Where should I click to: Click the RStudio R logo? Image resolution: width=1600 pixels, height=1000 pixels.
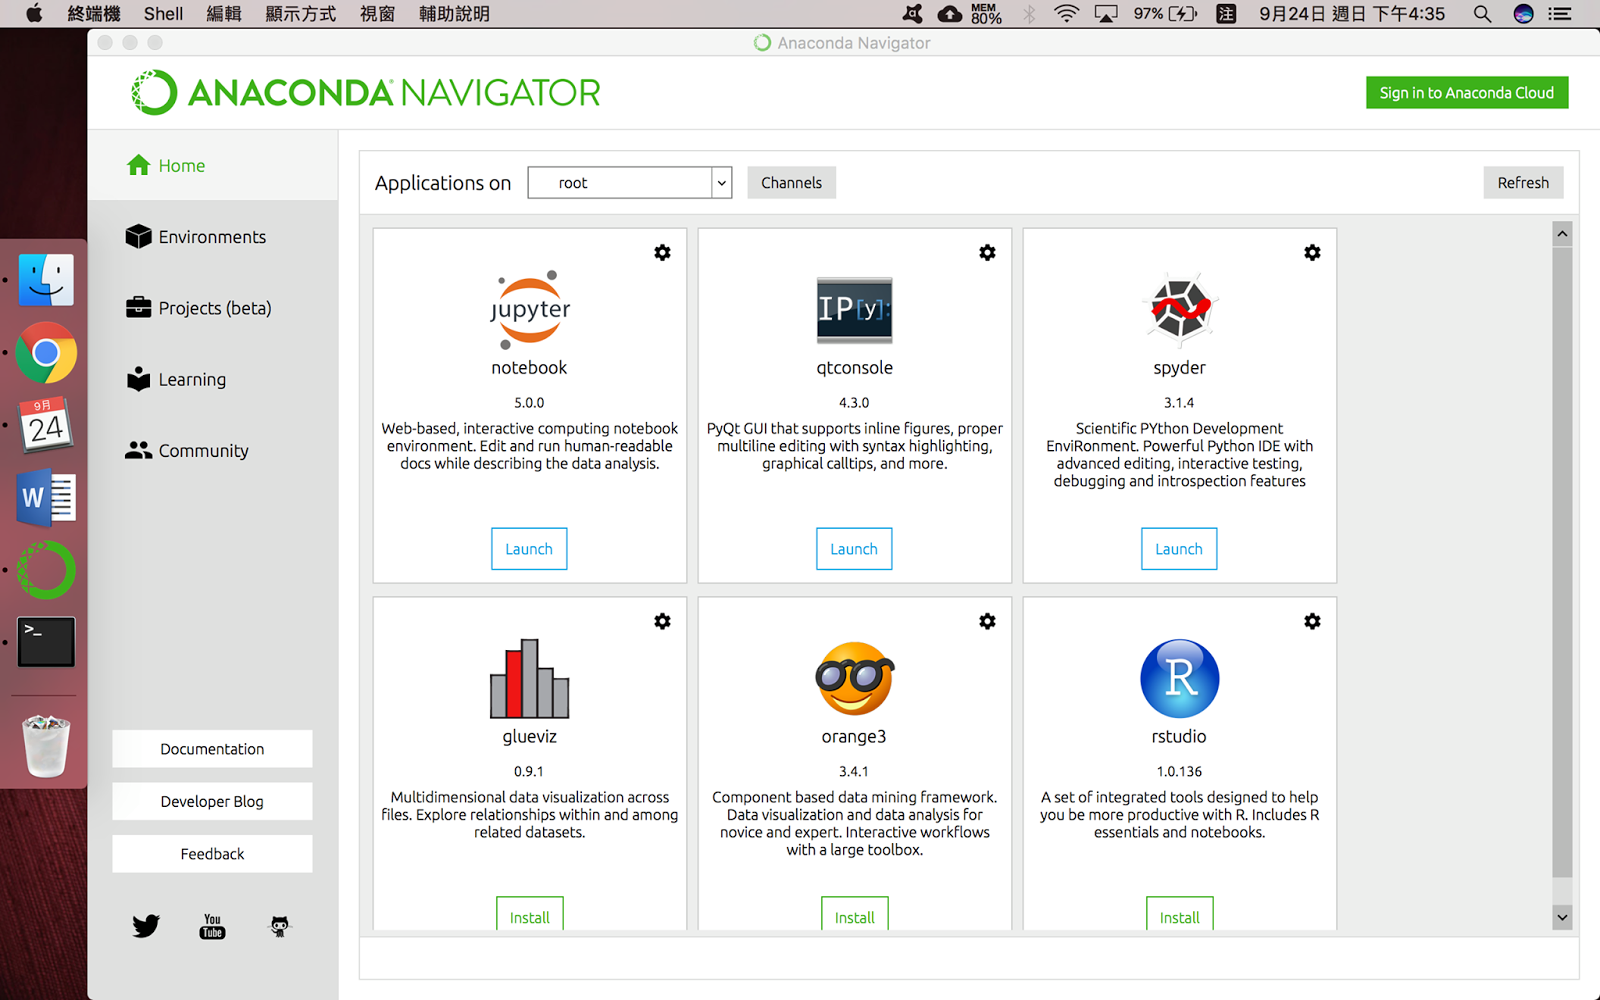coord(1180,678)
